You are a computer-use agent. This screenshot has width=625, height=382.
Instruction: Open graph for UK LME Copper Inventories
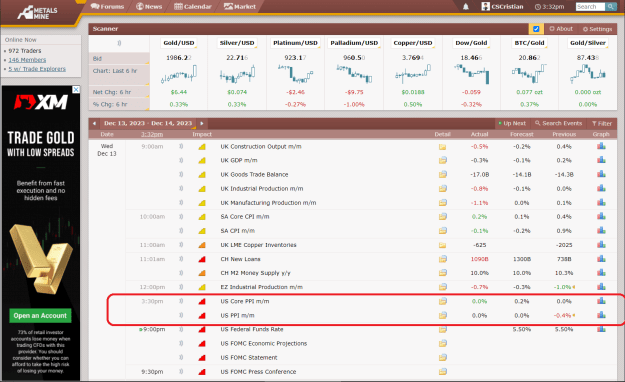coord(601,245)
